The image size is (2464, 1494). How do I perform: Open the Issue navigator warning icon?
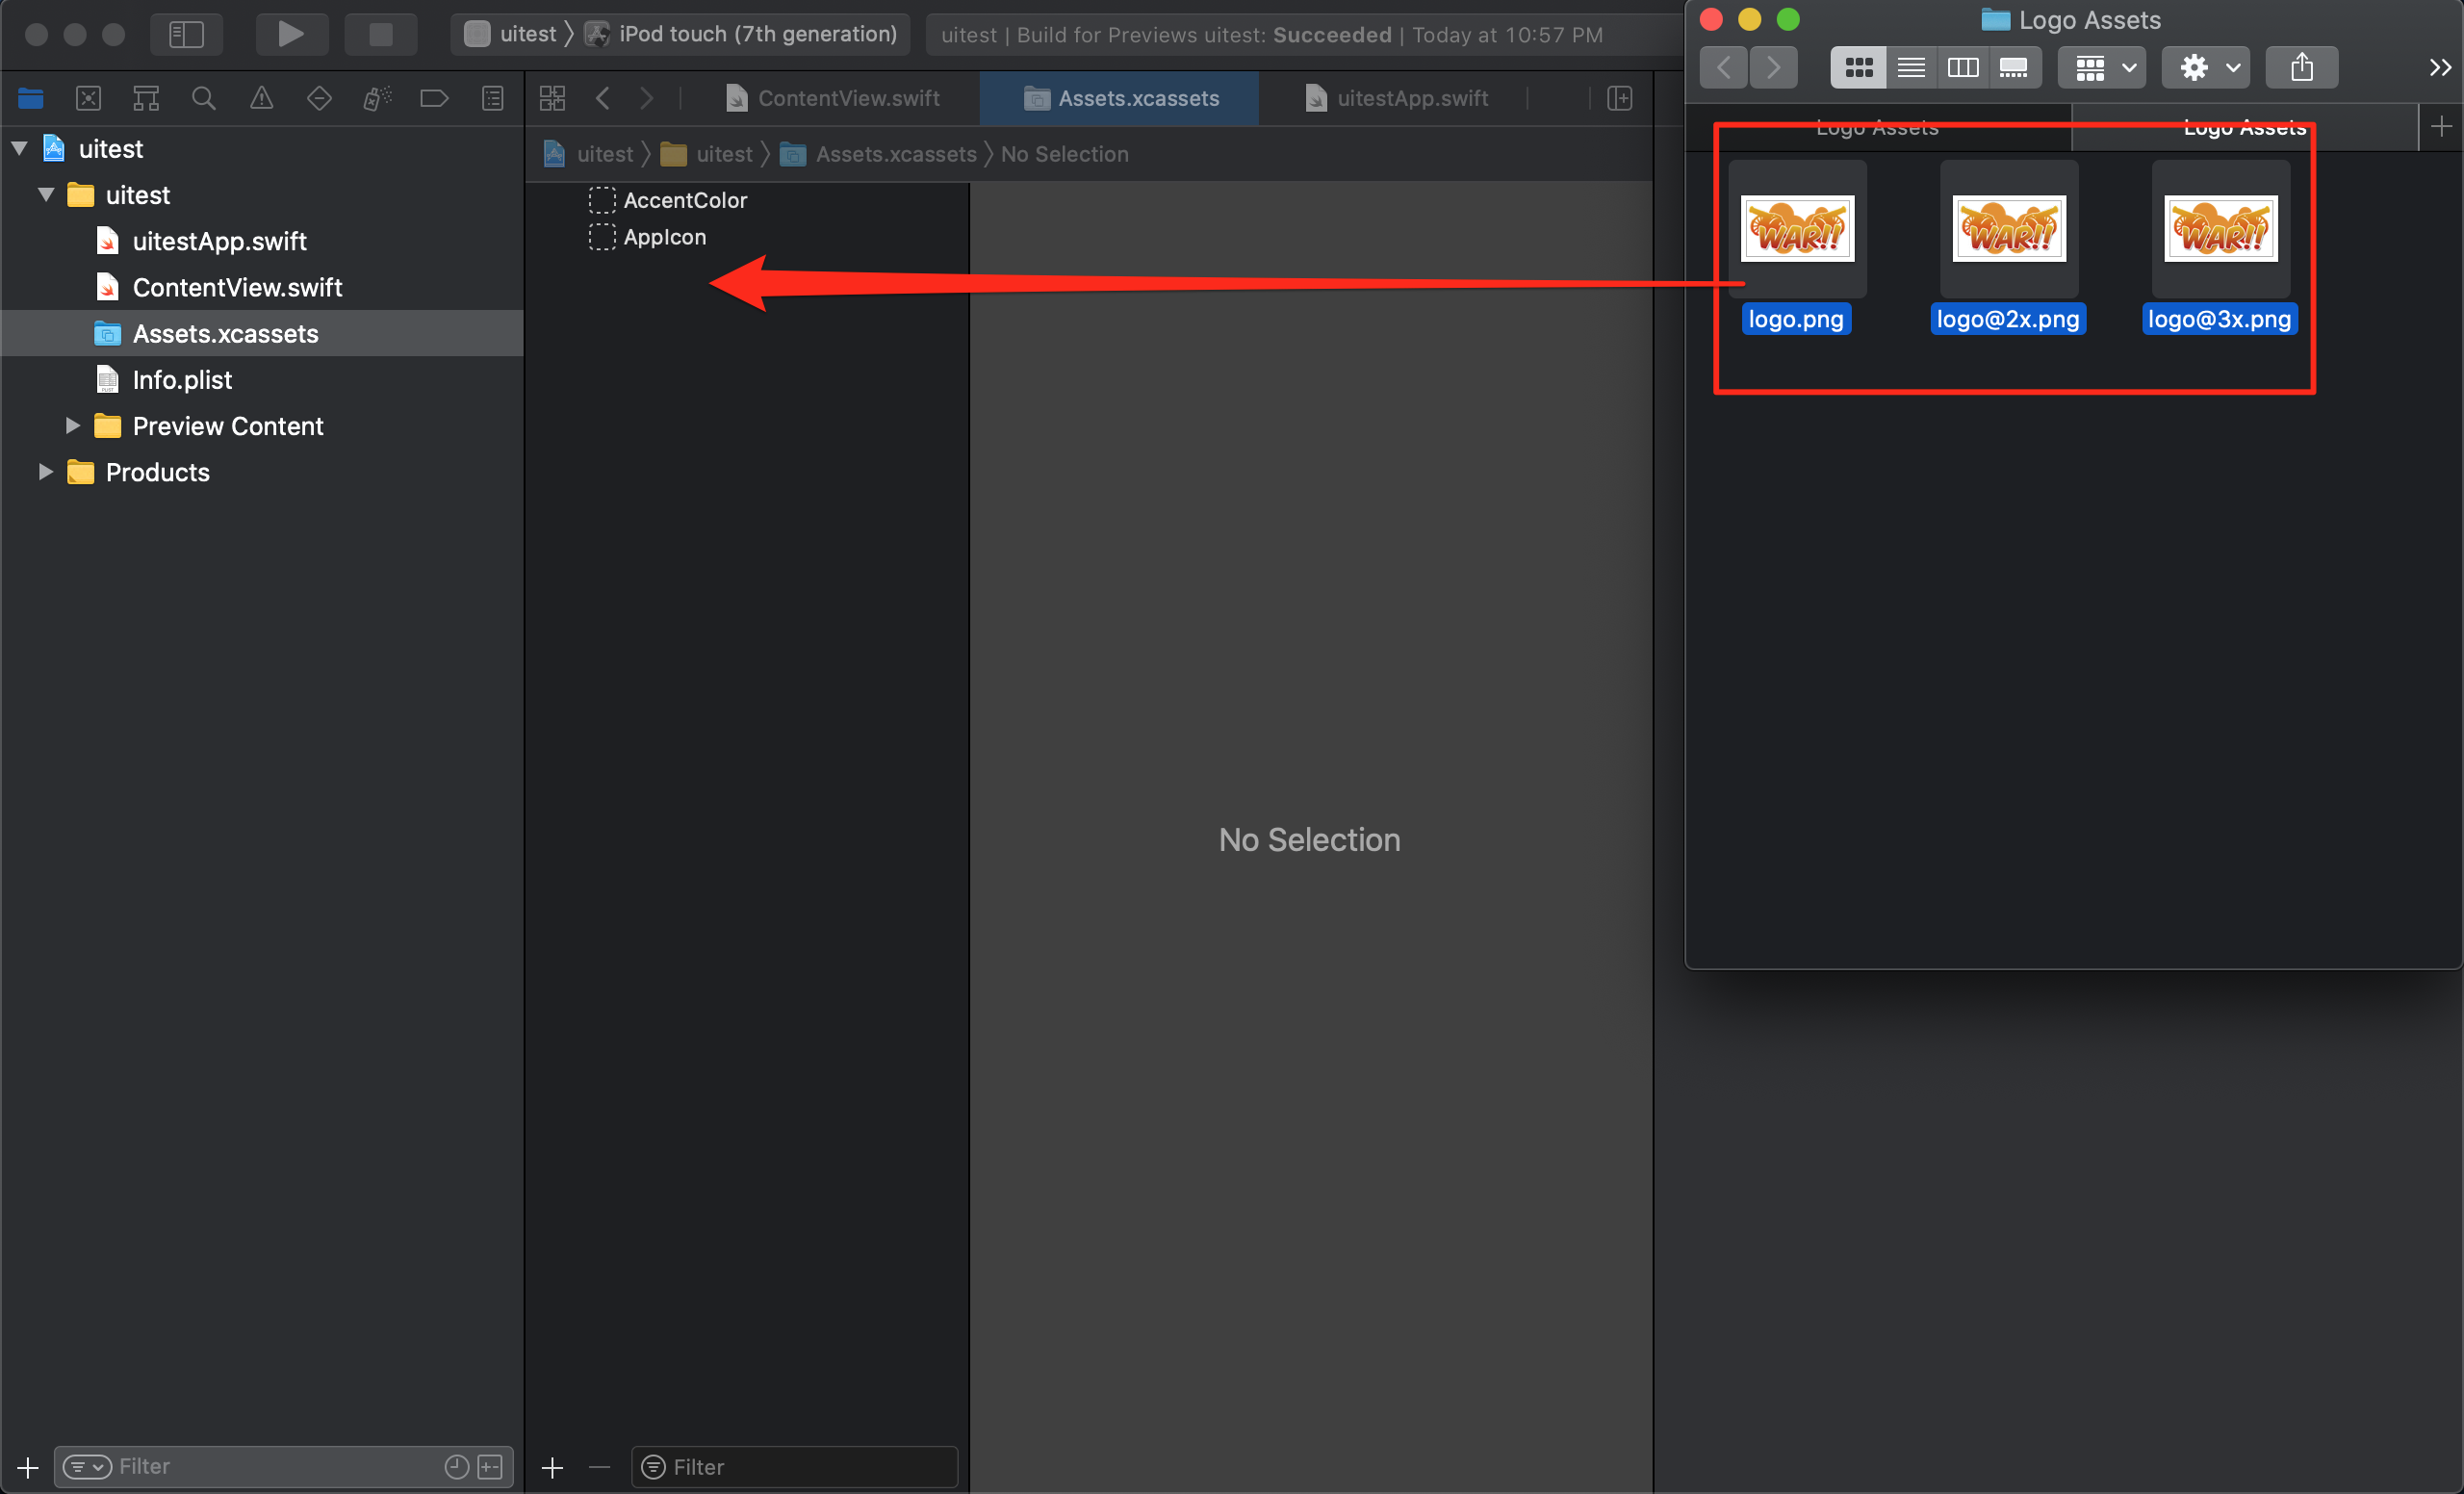(x=261, y=98)
